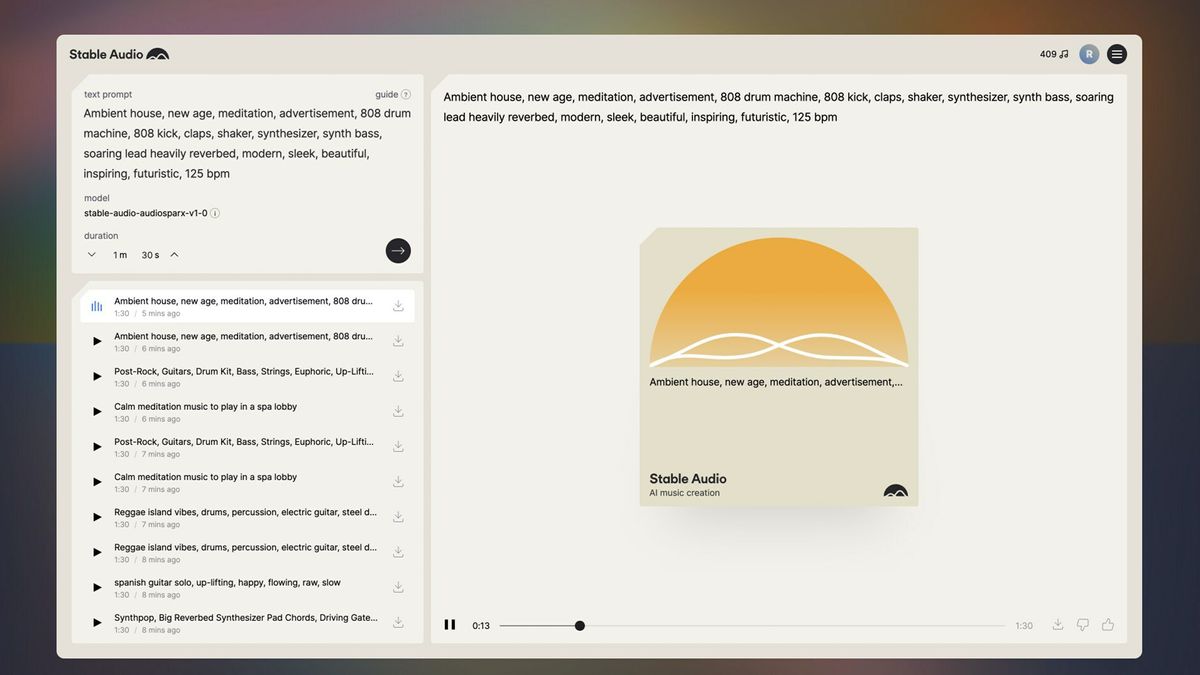Play the 'Calm meditation music' track
The width and height of the screenshot is (1200, 675).
click(96, 410)
